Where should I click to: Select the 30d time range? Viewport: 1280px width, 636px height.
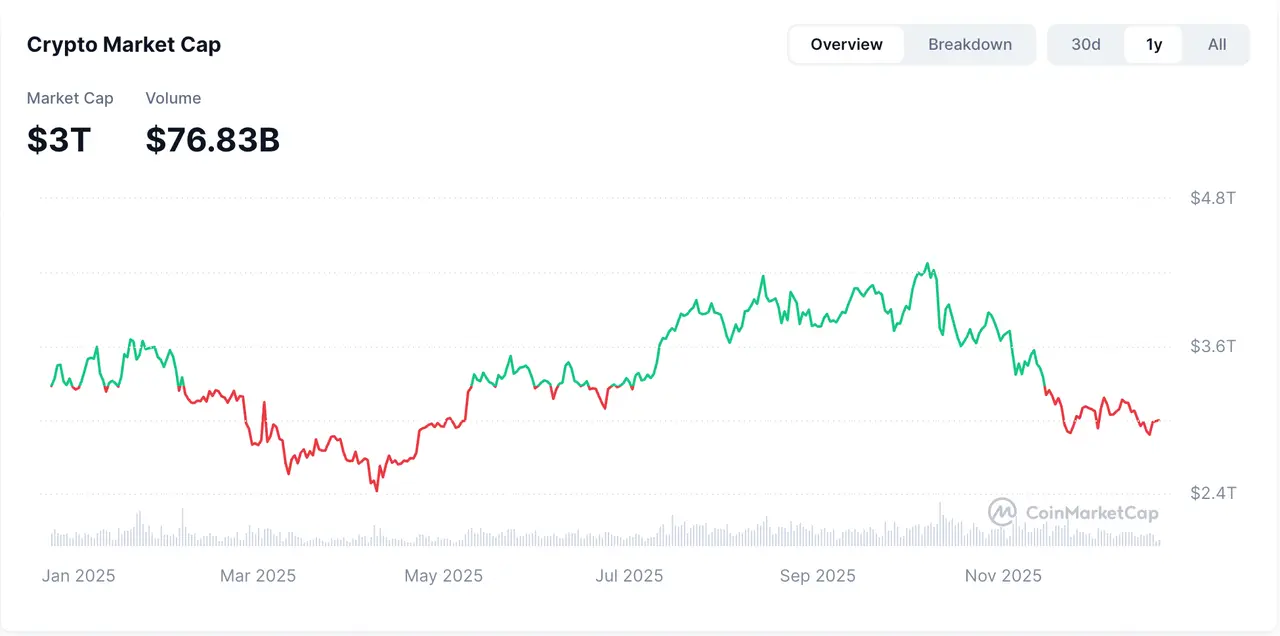[x=1086, y=45]
